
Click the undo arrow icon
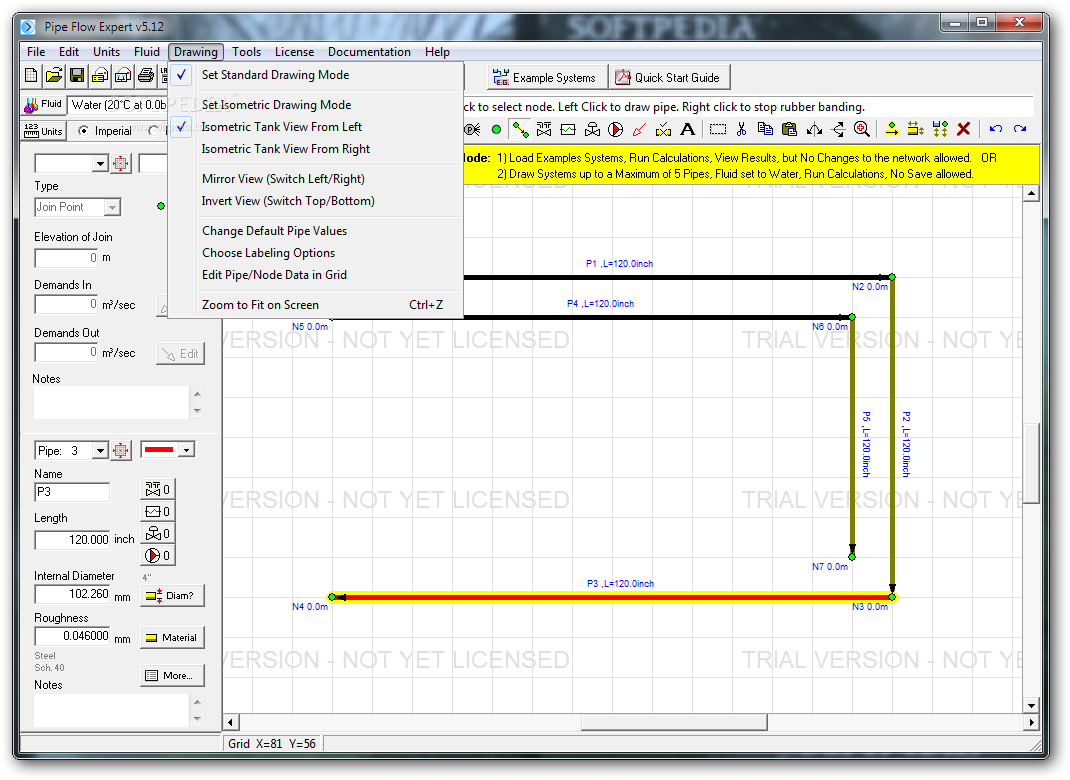coord(996,129)
